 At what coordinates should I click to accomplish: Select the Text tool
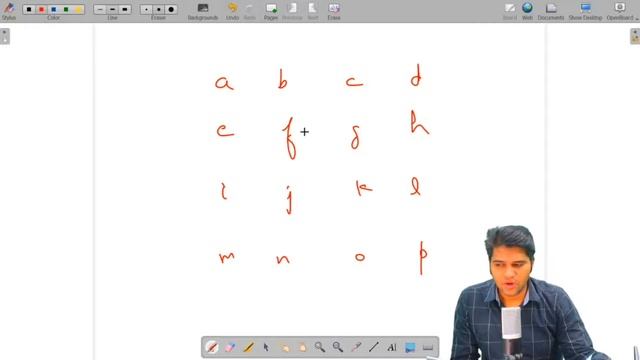(392, 347)
